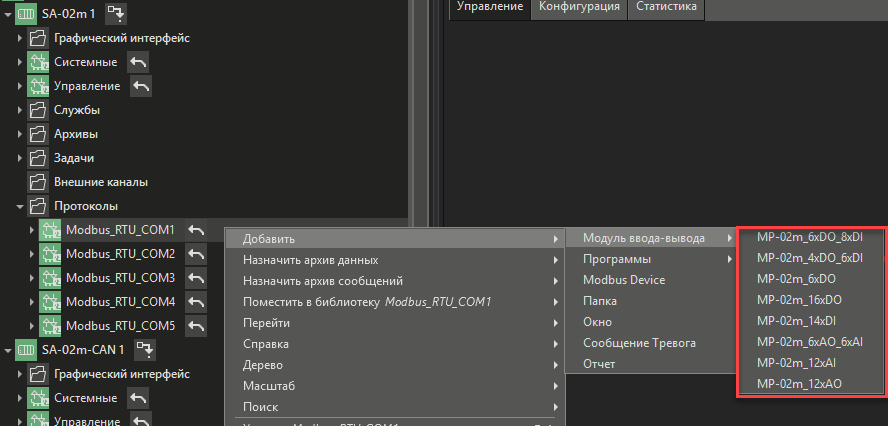Open the Масштаб submenu
The width and height of the screenshot is (888, 426).
coord(395,386)
